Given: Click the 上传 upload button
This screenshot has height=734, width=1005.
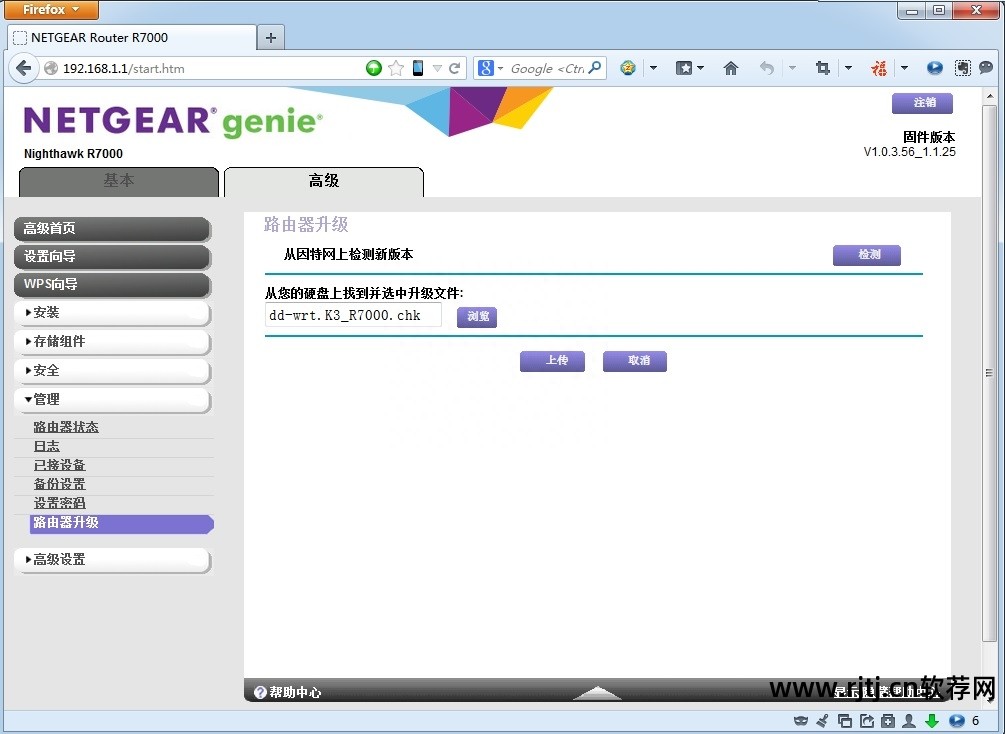Looking at the screenshot, I should click(x=552, y=361).
